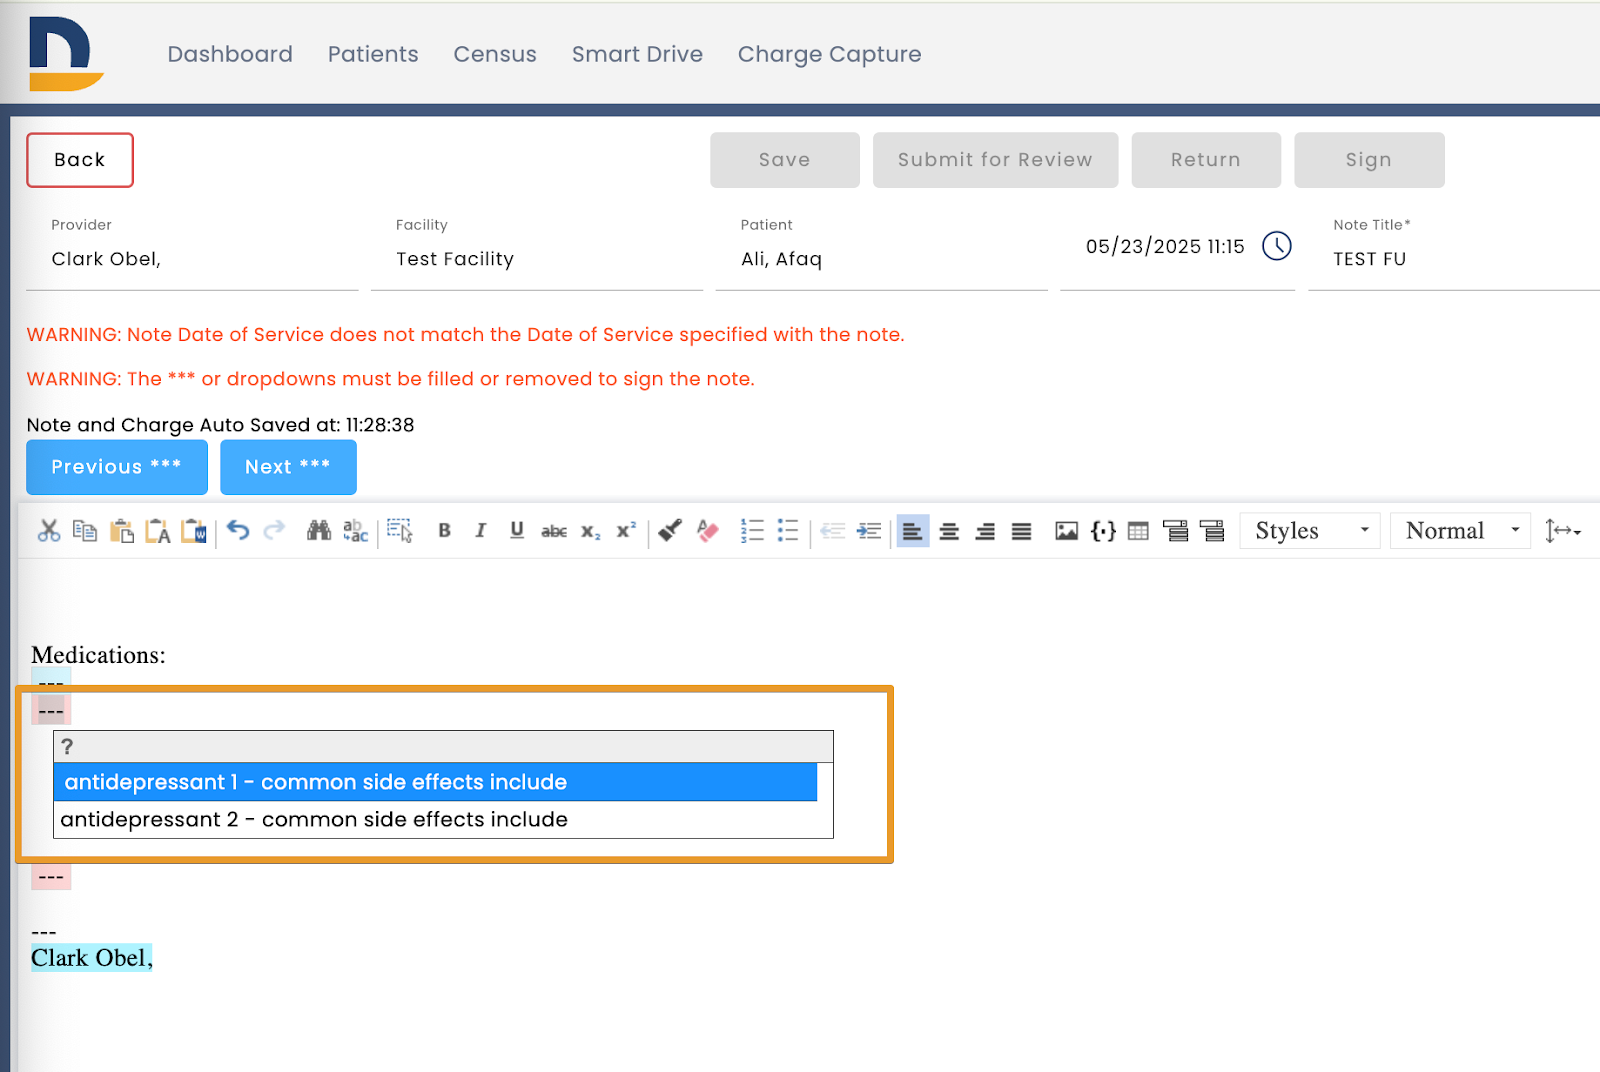Toggle the Numbered List
This screenshot has height=1072, width=1600.
[x=752, y=531]
